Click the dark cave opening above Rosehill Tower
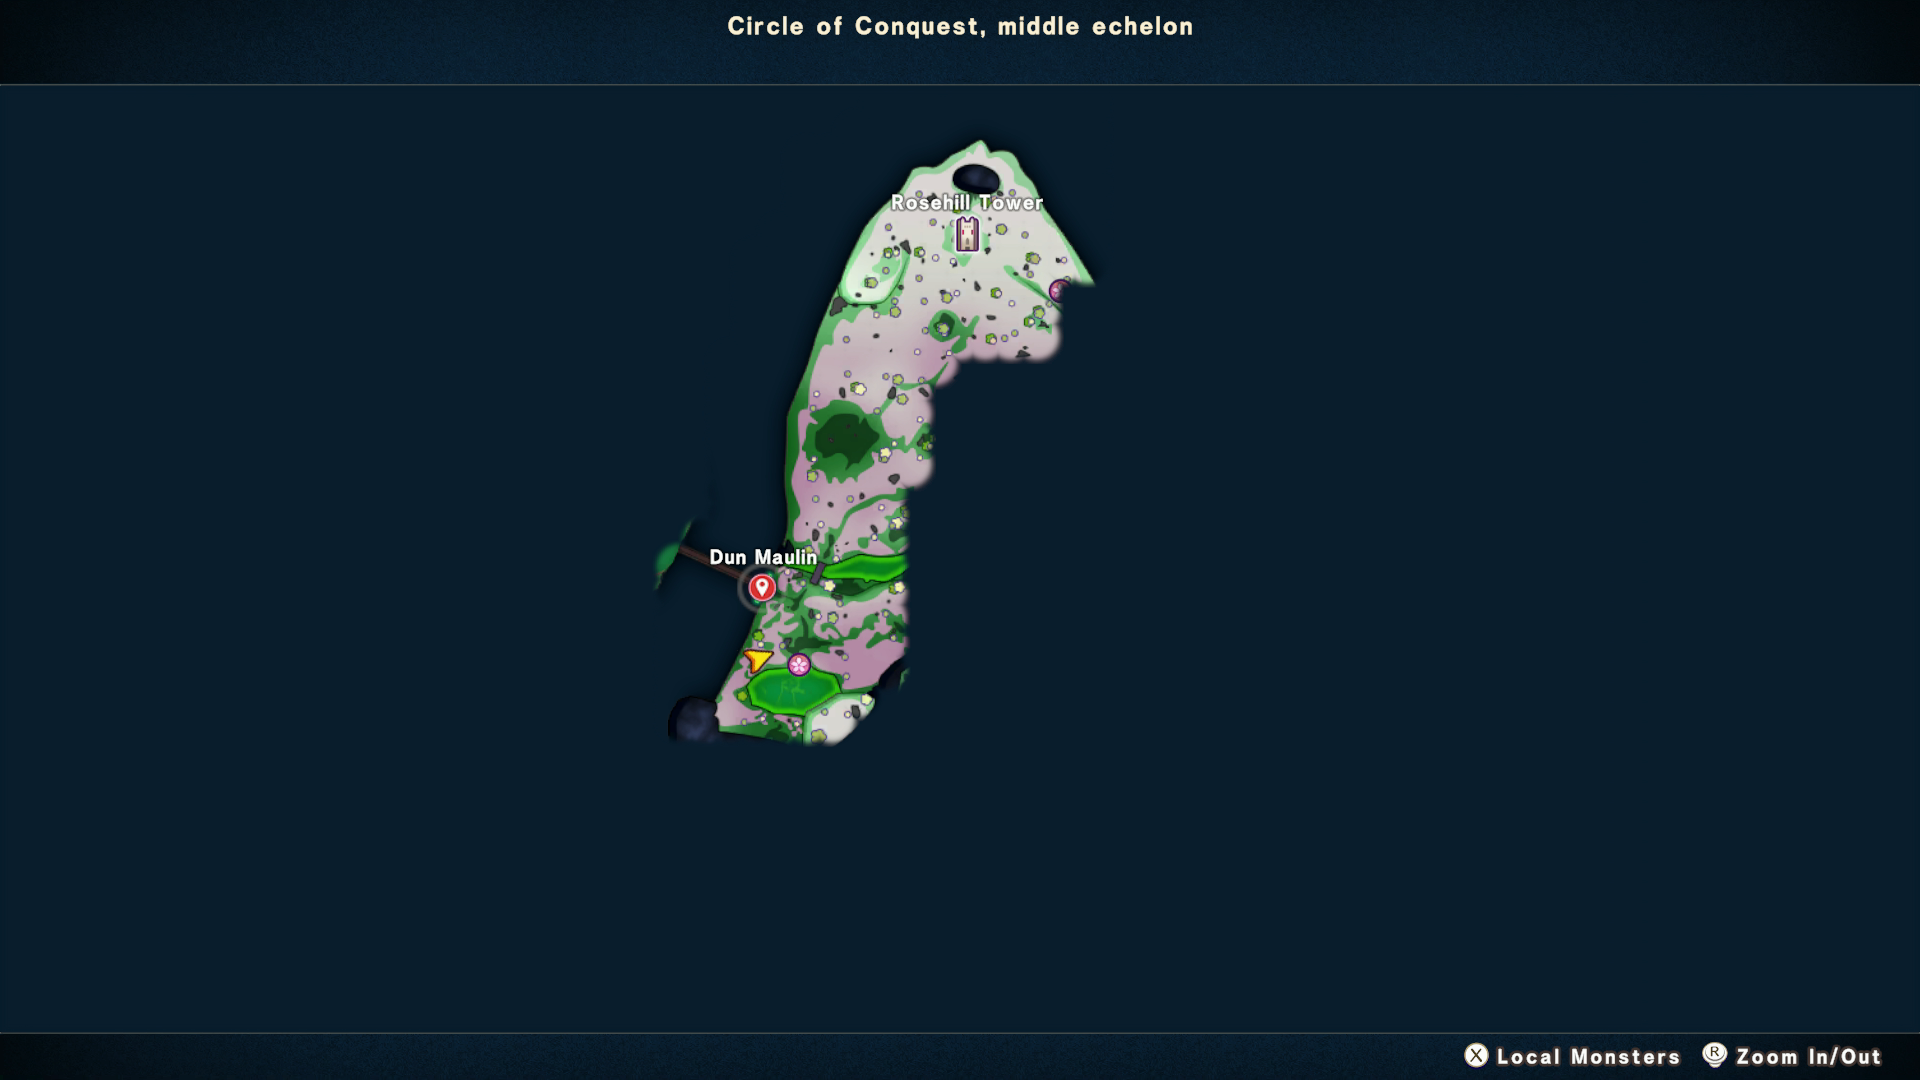Image resolution: width=1920 pixels, height=1080 pixels. 975,180
